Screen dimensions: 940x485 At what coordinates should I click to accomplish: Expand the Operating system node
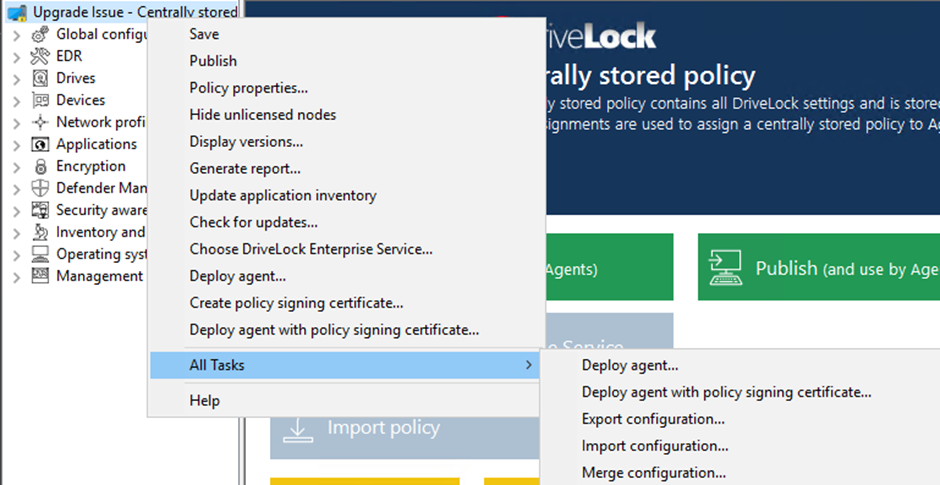[x=17, y=255]
